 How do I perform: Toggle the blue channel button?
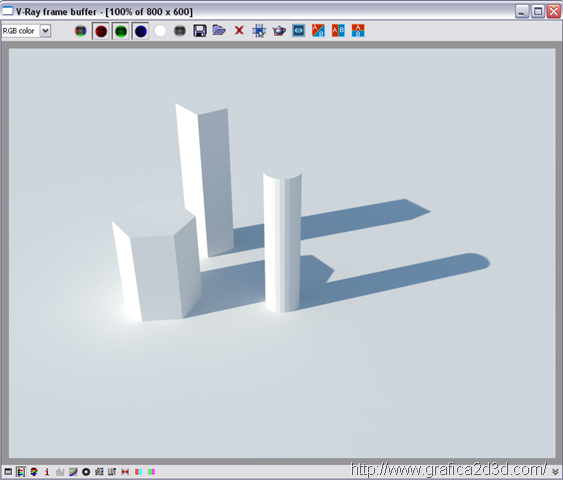(x=140, y=31)
